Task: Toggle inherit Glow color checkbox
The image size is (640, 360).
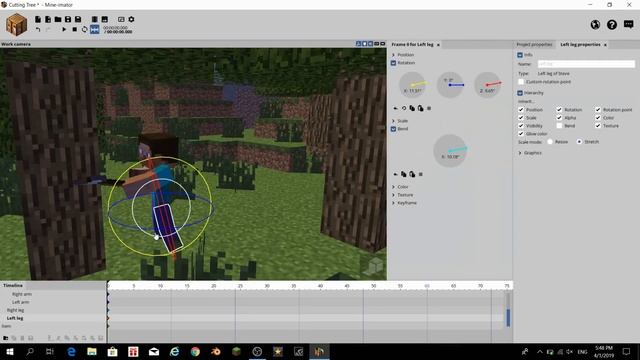Action: pyautogui.click(x=521, y=133)
